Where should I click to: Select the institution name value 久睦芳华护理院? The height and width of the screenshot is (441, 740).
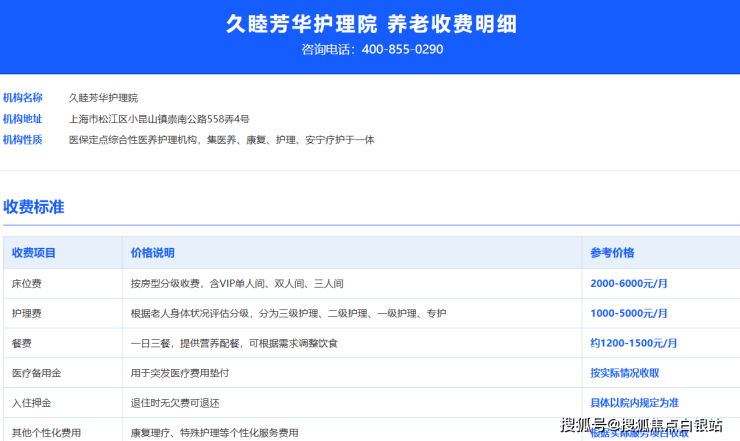click(x=103, y=98)
